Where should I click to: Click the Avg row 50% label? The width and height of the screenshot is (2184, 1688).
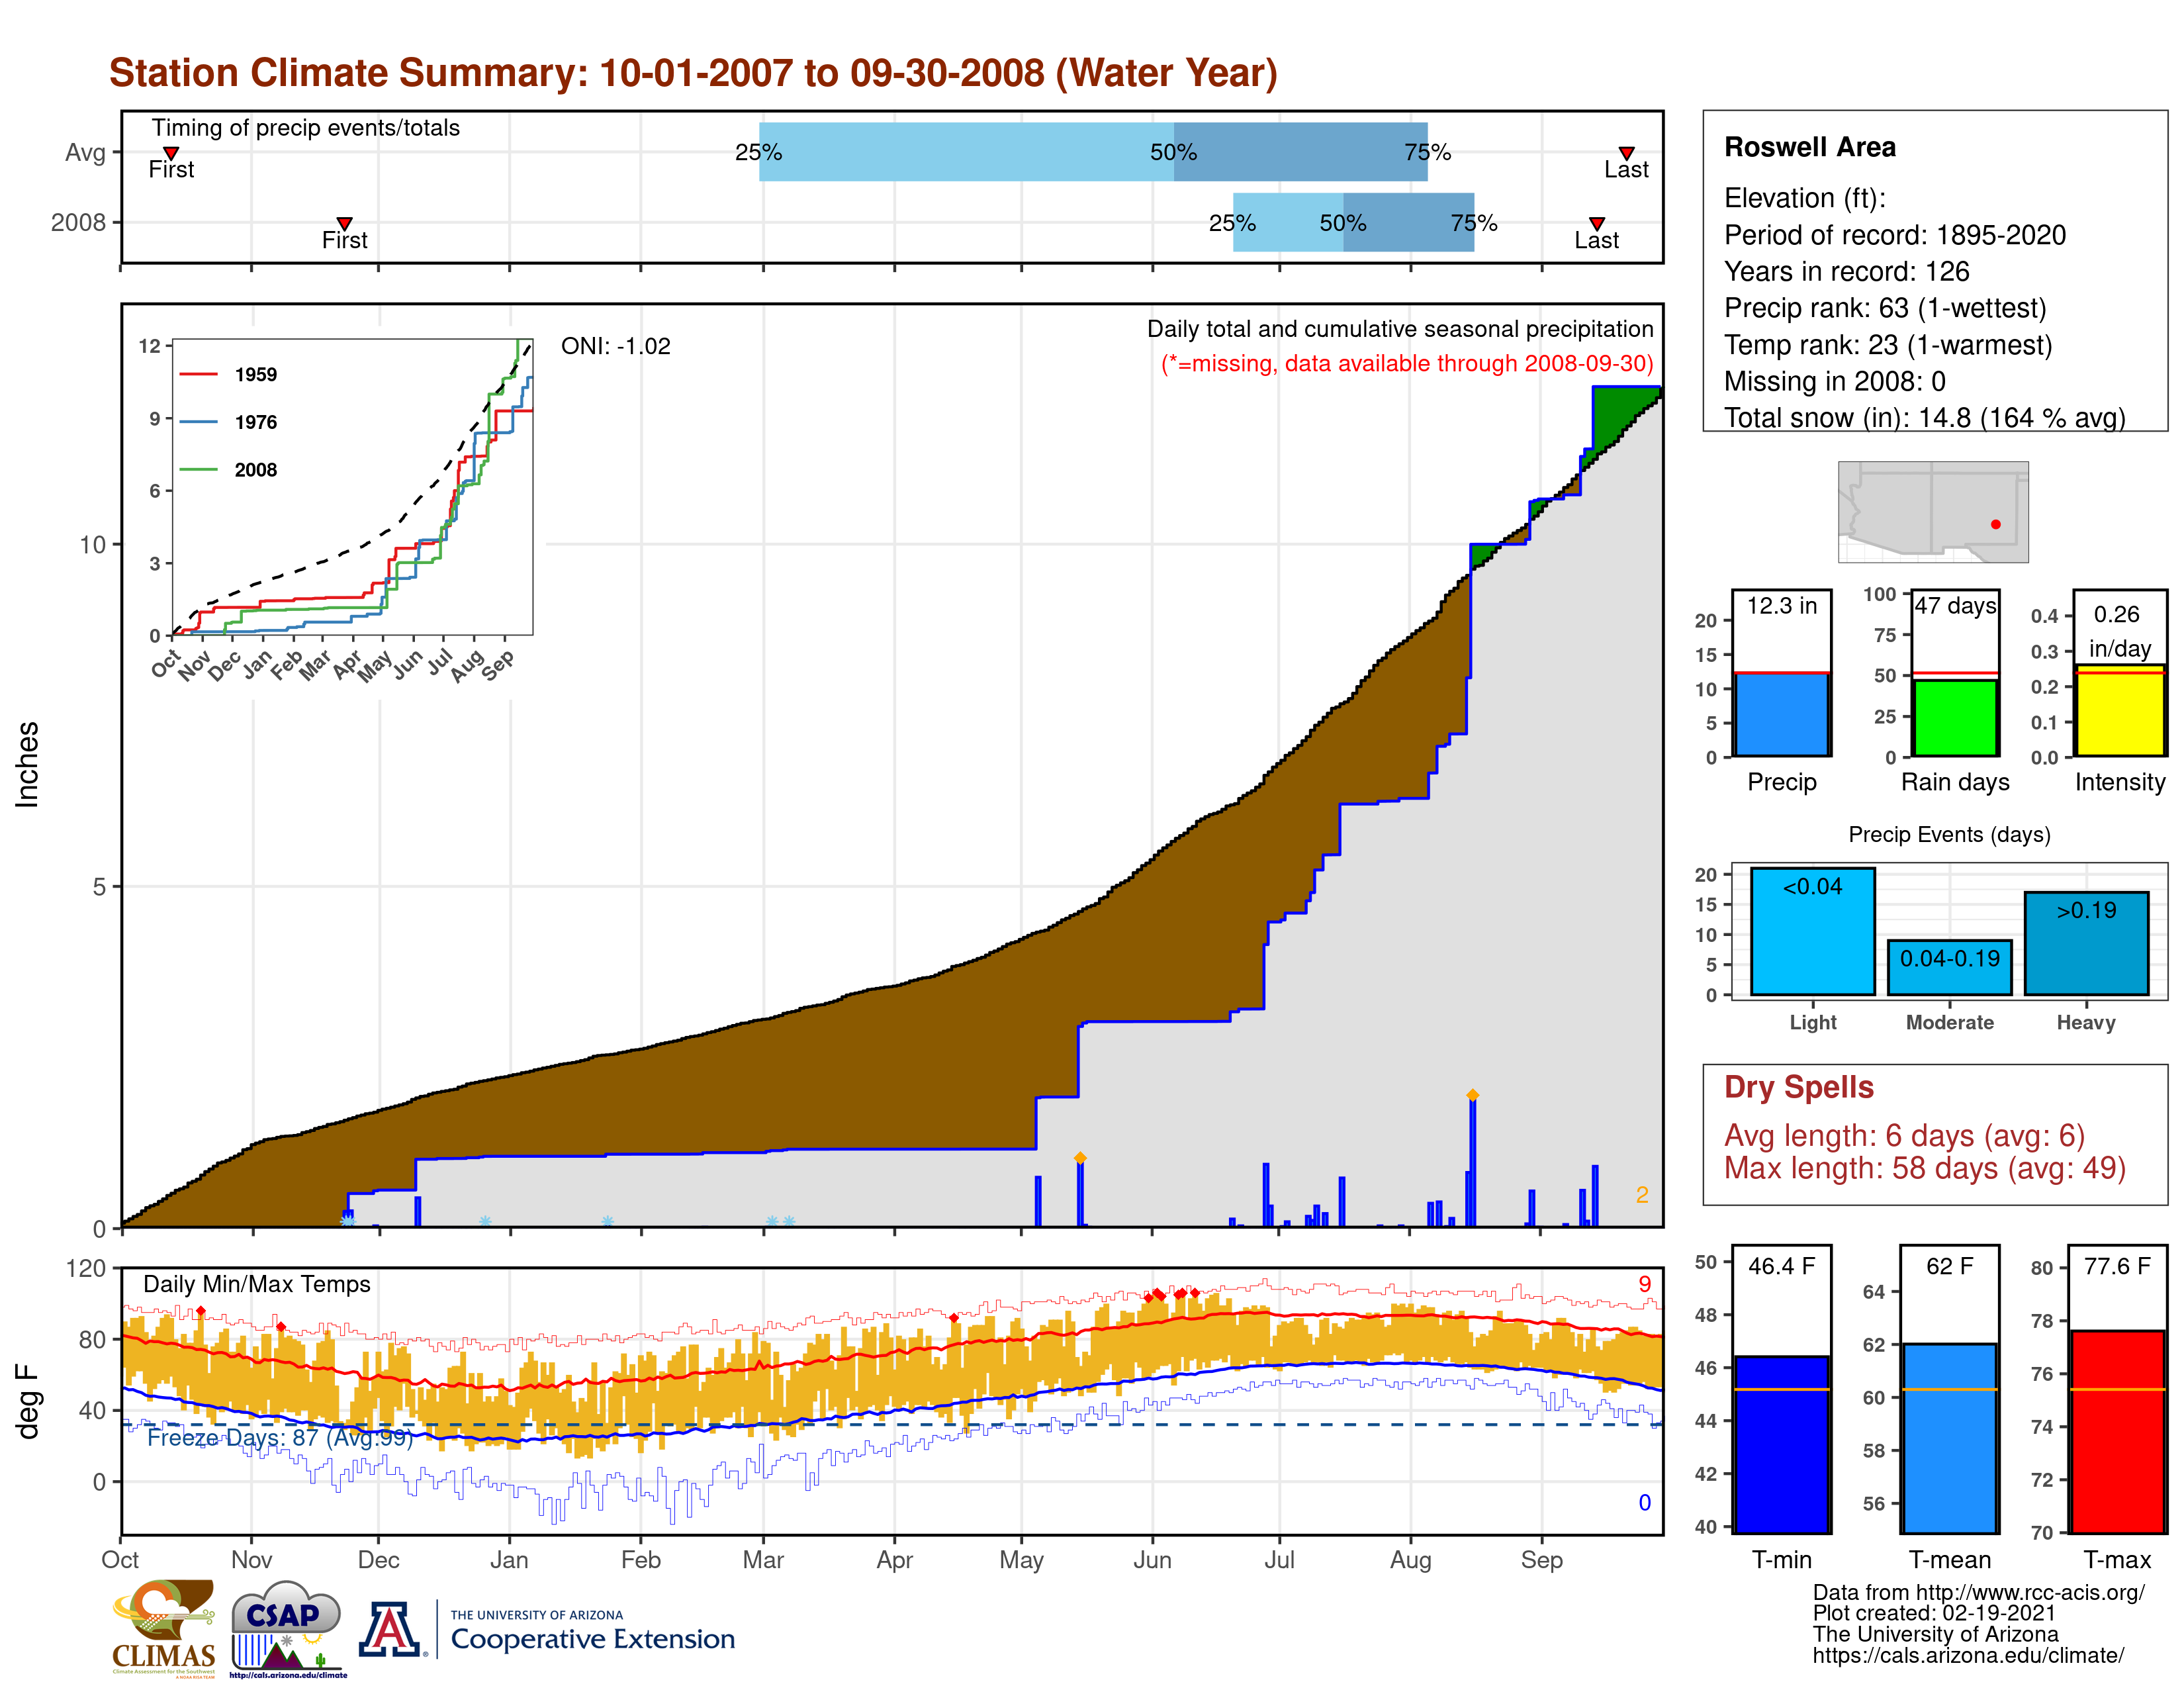1173,152
